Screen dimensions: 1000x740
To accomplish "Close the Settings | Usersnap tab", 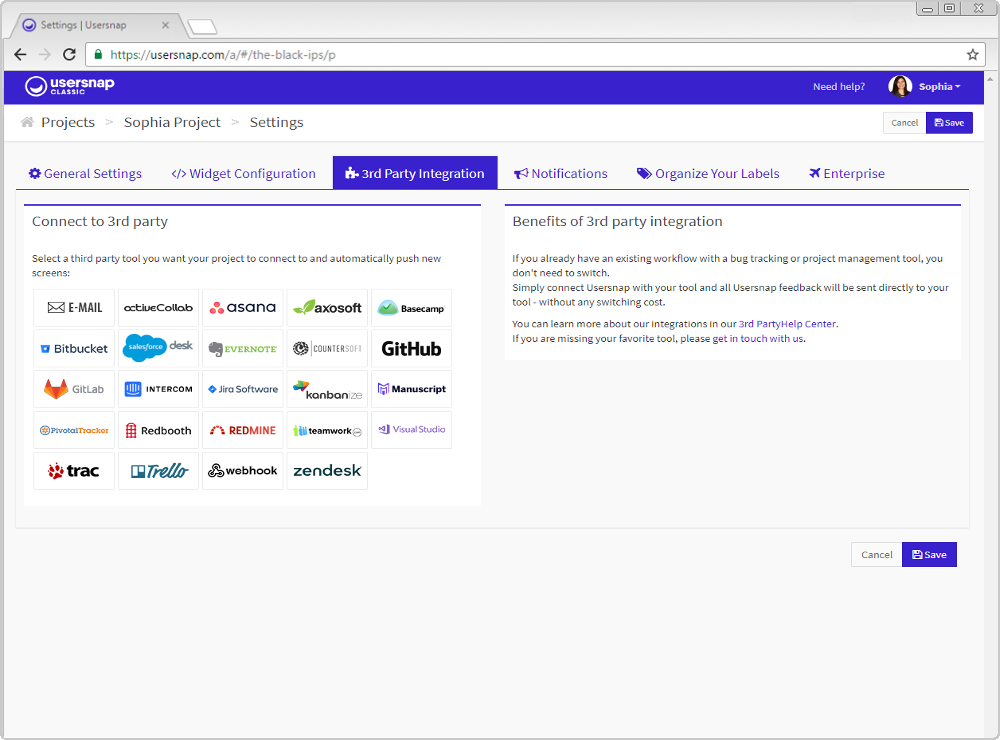I will 165,25.
